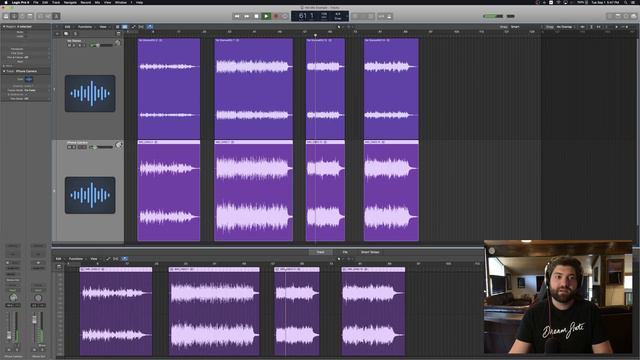This screenshot has height=360, width=640.
Task: Open List Editors from control bar
Action: click(610, 16)
